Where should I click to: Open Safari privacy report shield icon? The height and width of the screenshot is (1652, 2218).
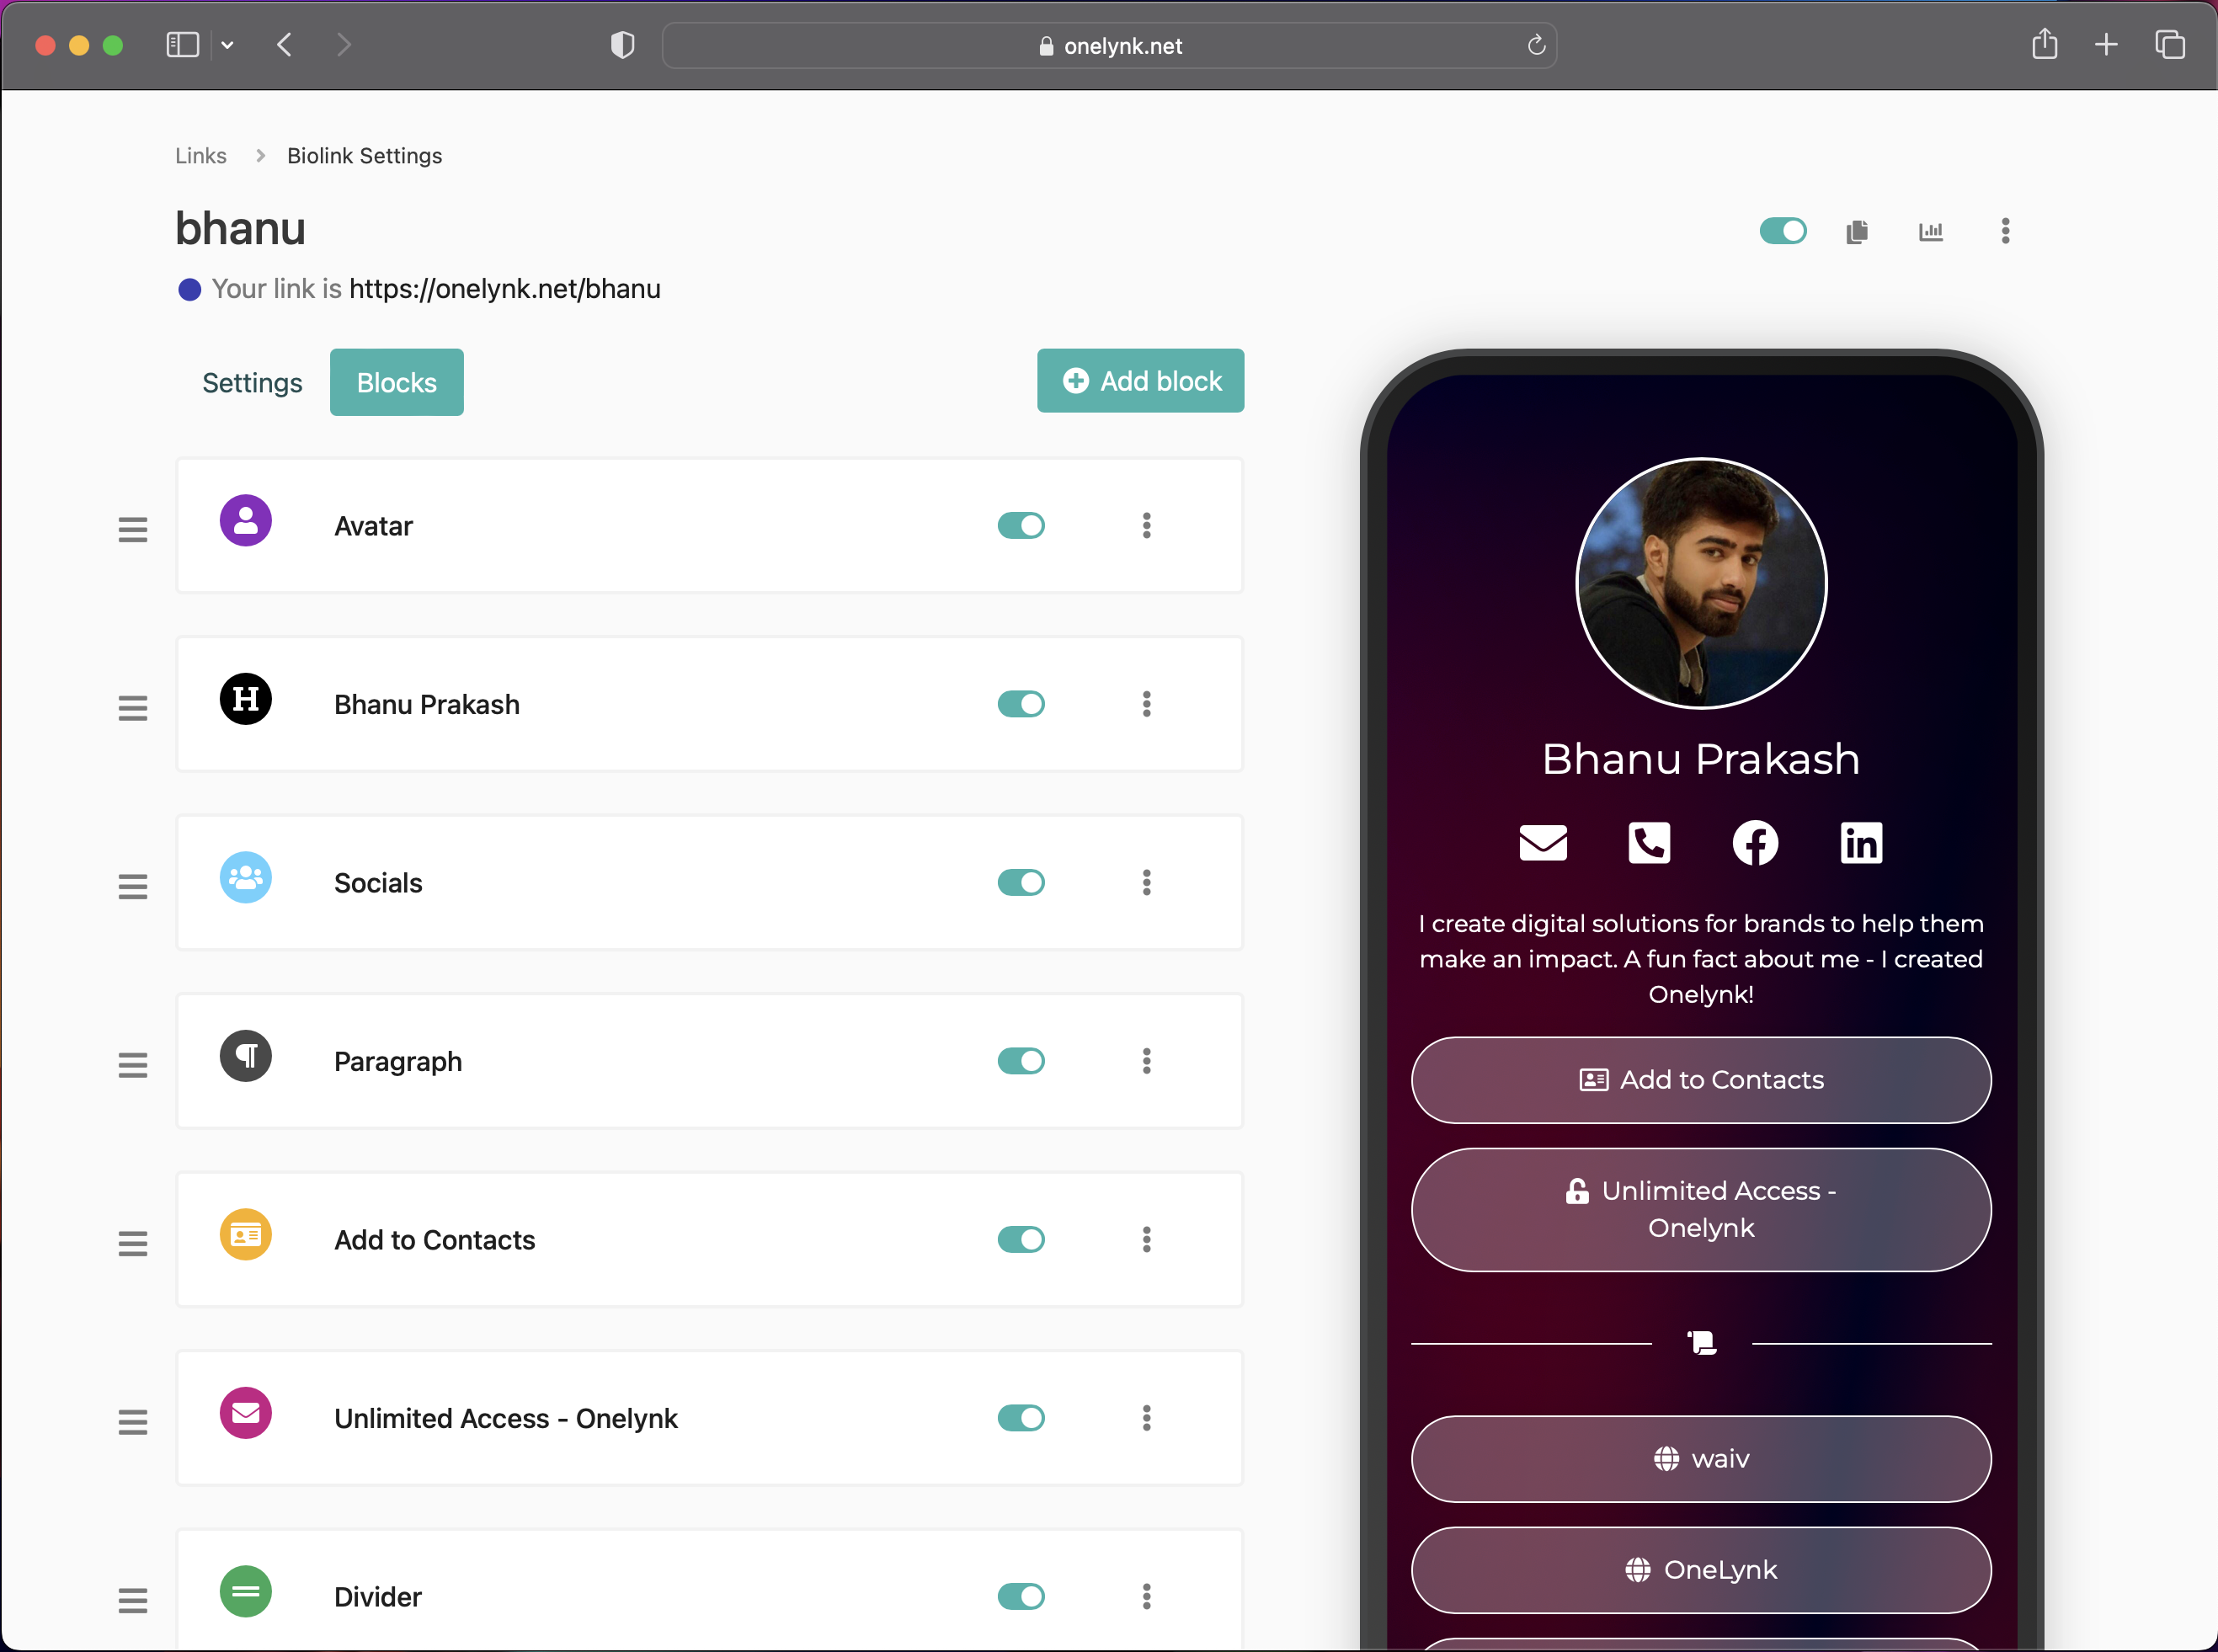point(622,45)
